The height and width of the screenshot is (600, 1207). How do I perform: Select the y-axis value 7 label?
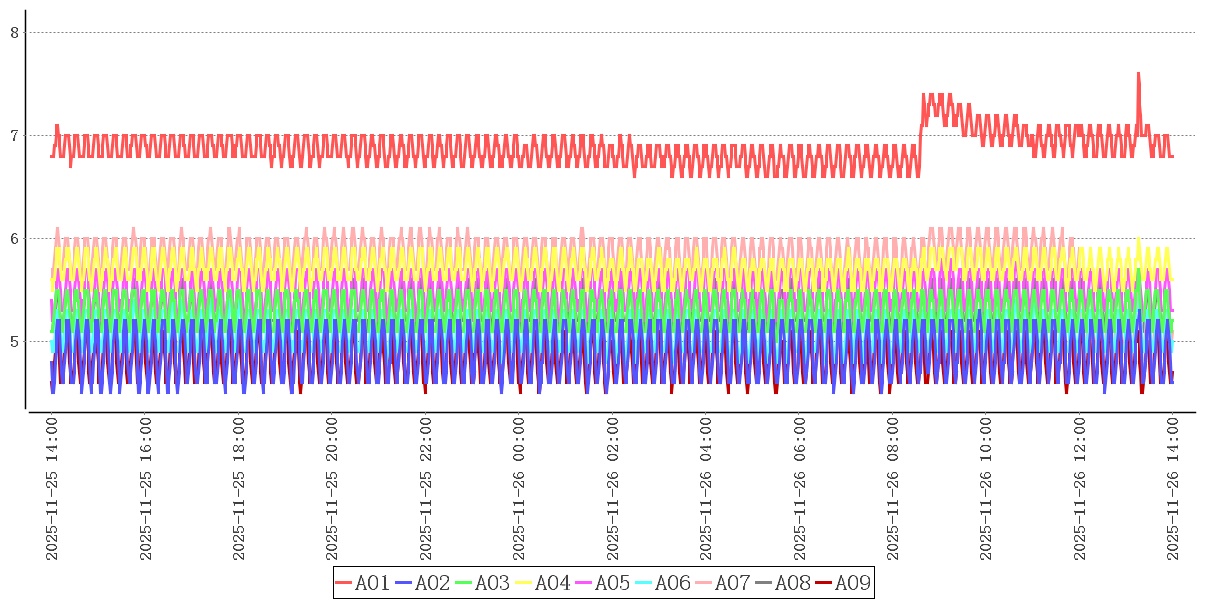coord(15,135)
